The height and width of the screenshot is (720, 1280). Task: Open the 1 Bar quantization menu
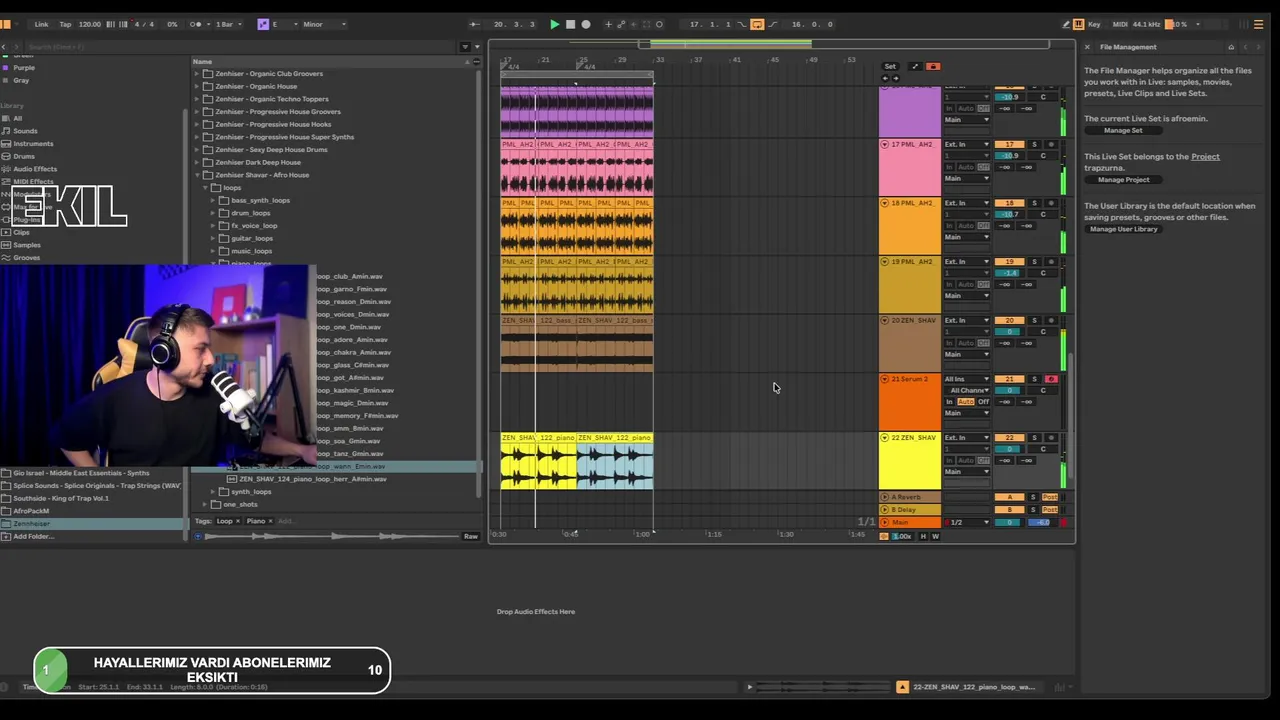(229, 24)
